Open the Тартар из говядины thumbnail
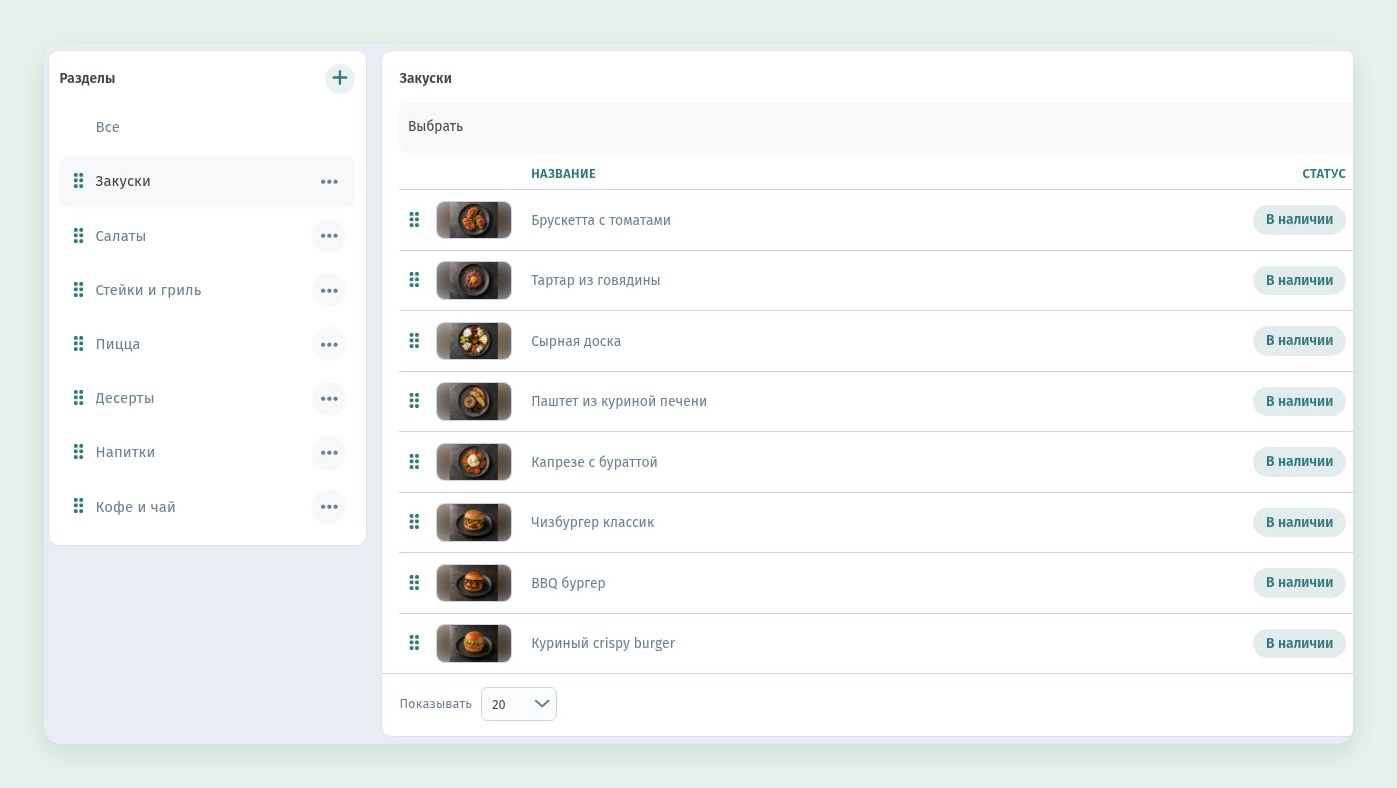 click(474, 280)
